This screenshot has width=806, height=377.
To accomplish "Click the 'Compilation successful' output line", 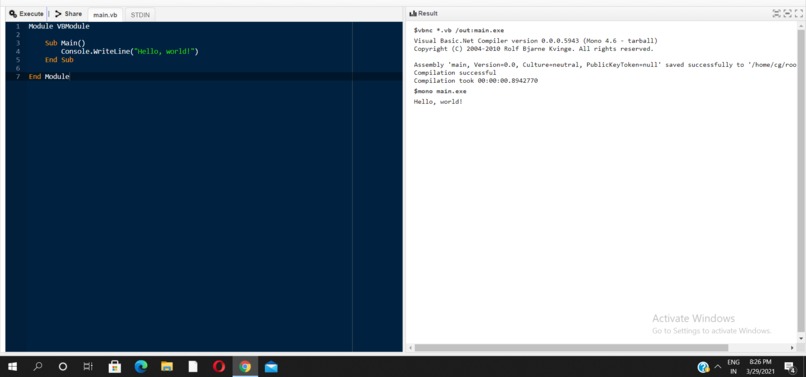I will [x=455, y=73].
